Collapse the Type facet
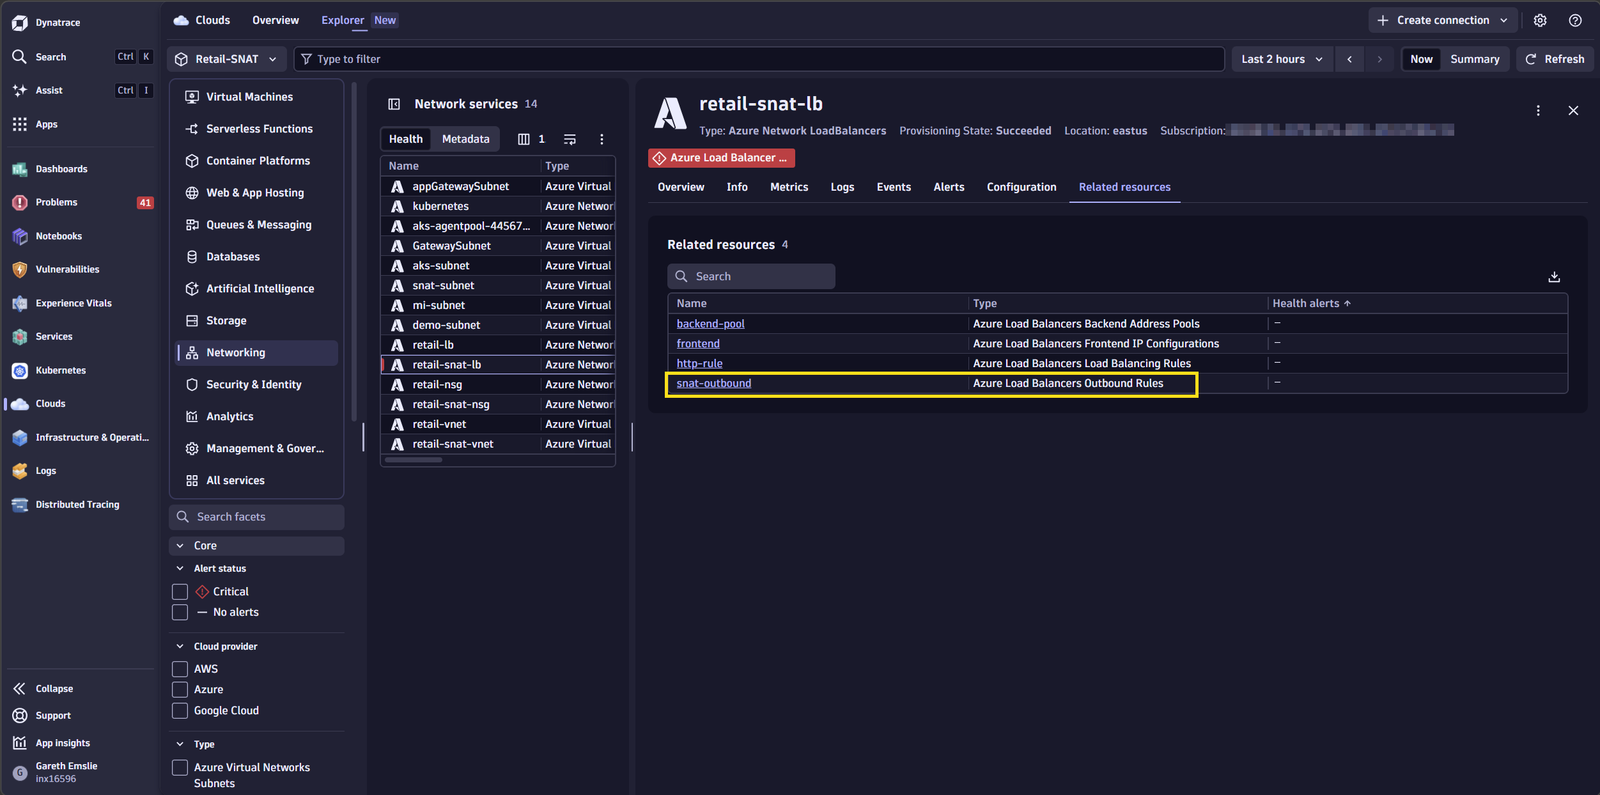 pyautogui.click(x=180, y=745)
